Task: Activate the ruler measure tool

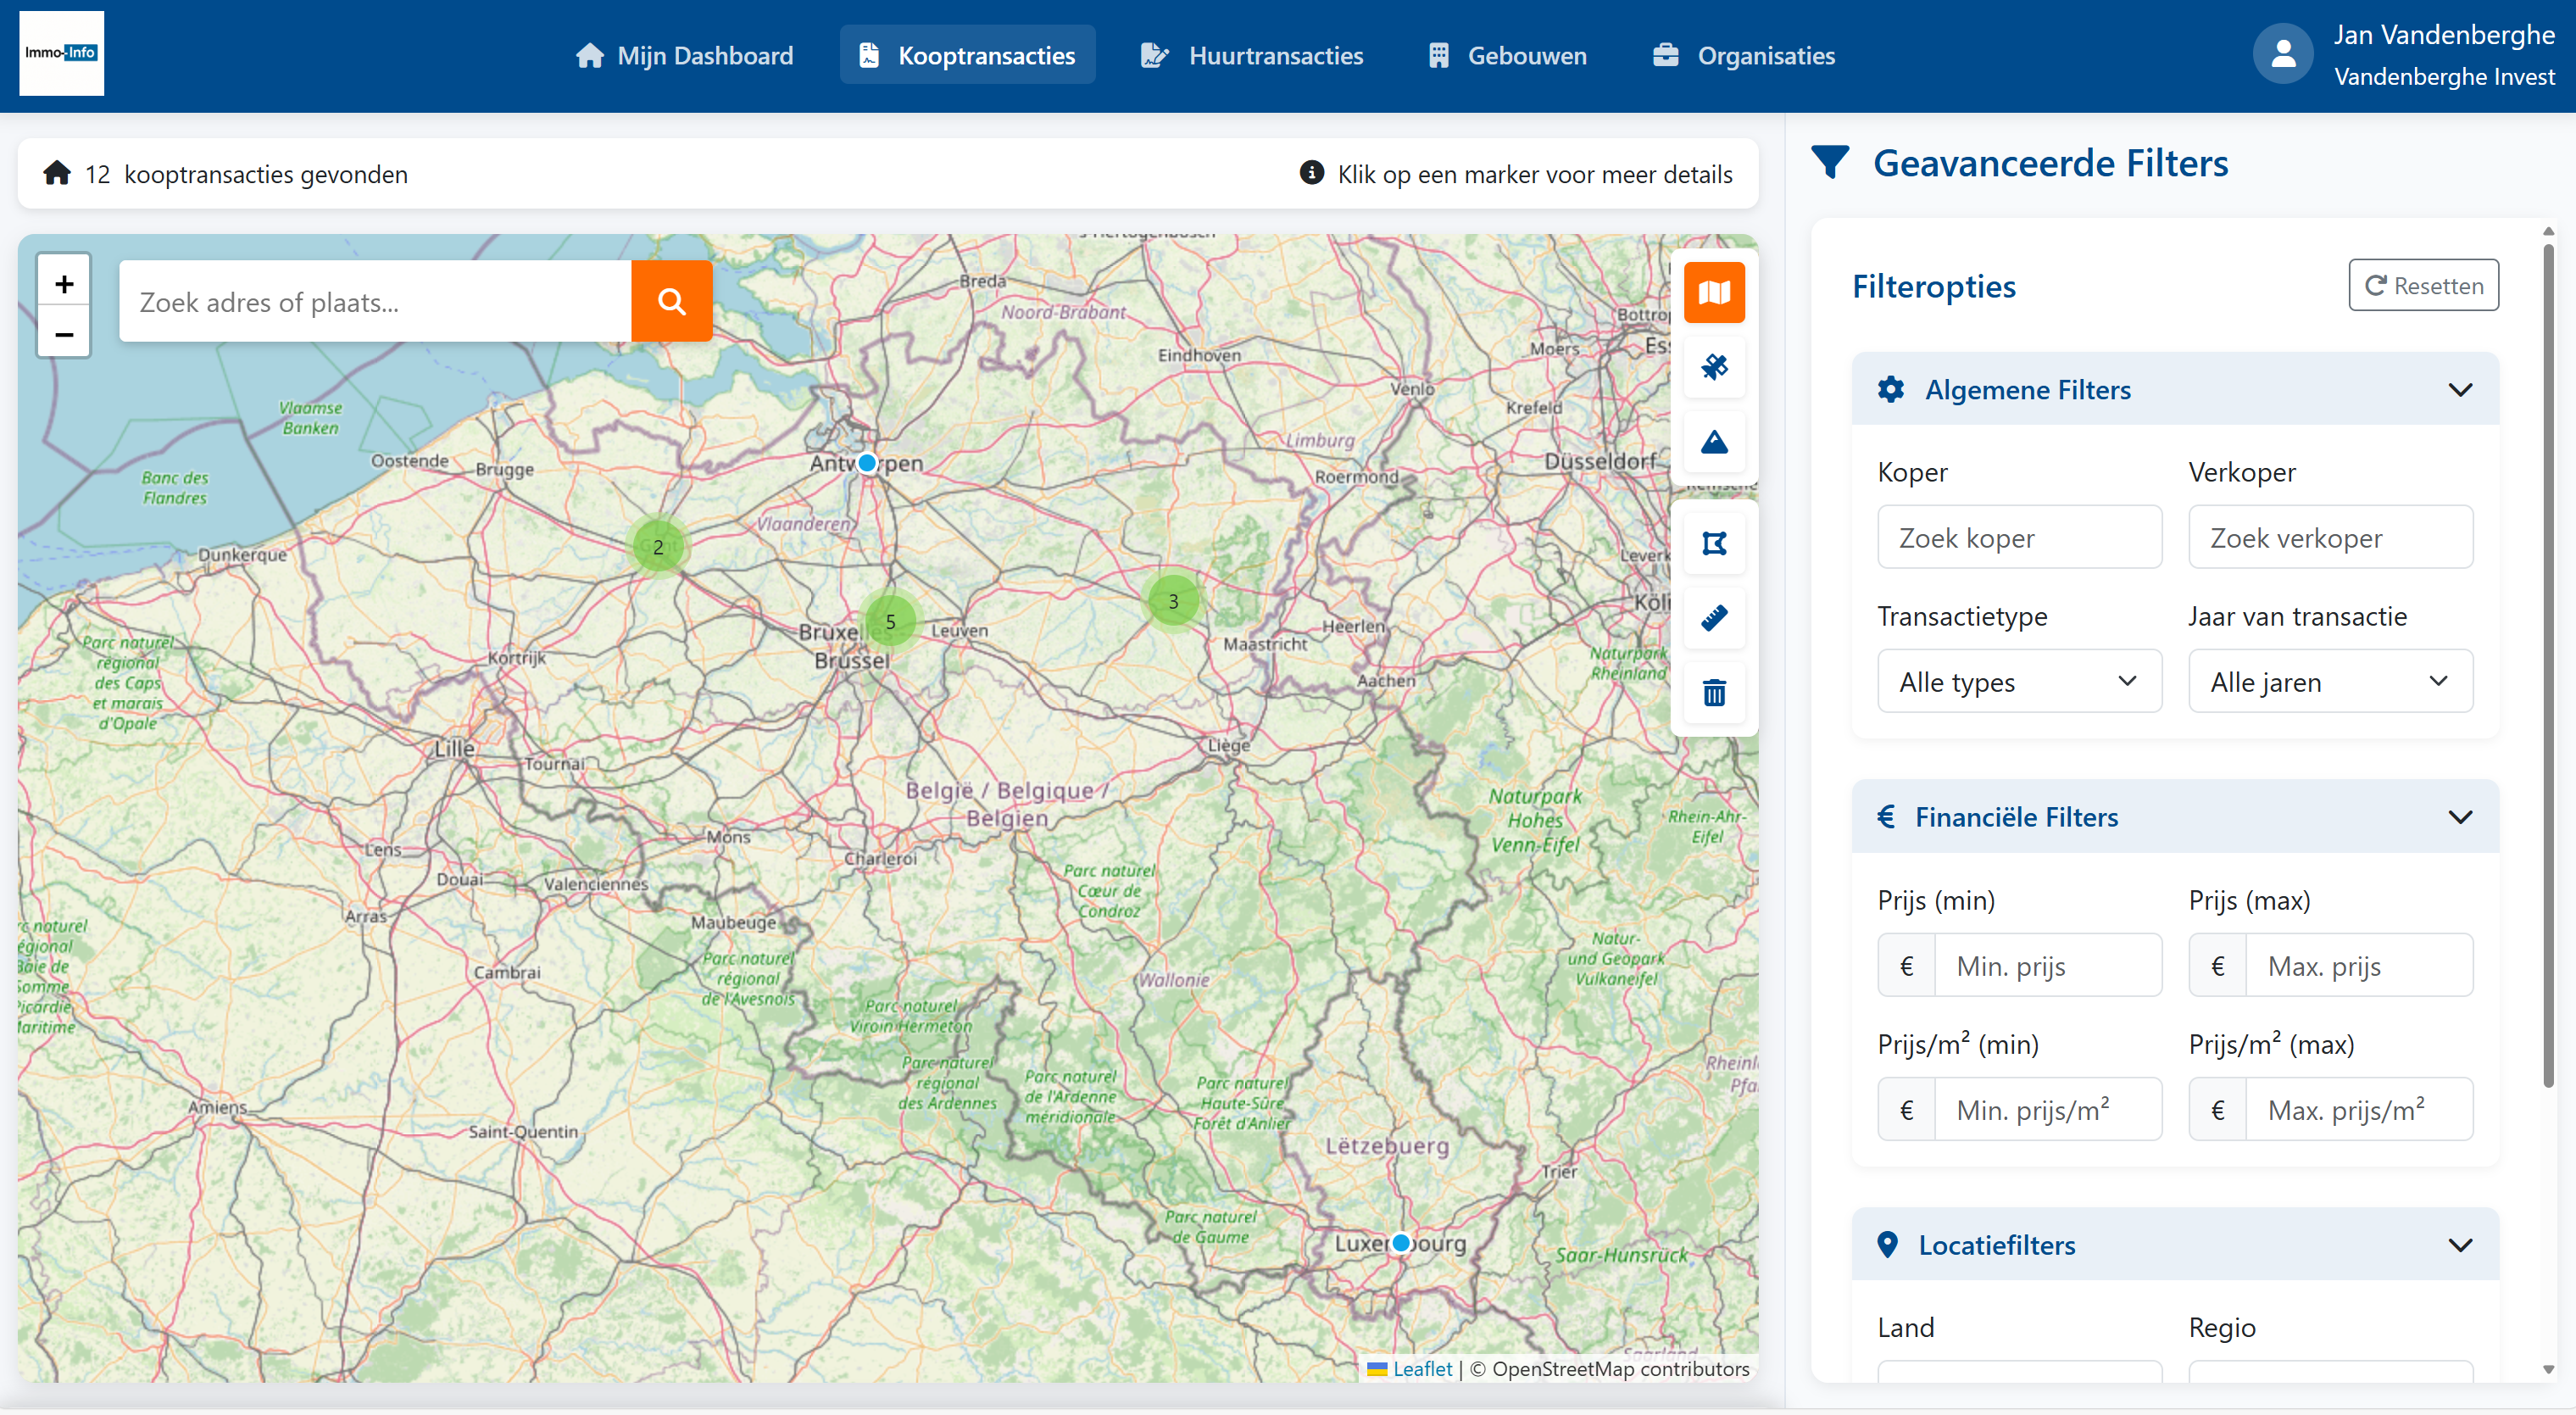Action: coord(1714,618)
